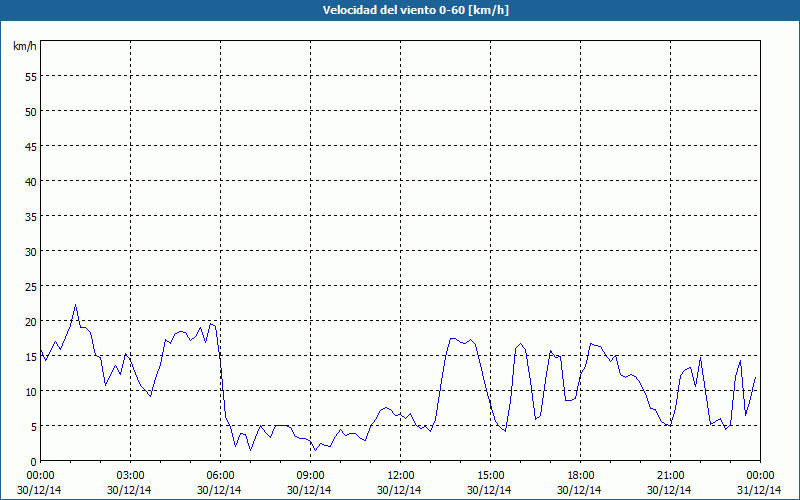Click the 03:00 time label
Screen dimensions: 800x500
[130, 476]
